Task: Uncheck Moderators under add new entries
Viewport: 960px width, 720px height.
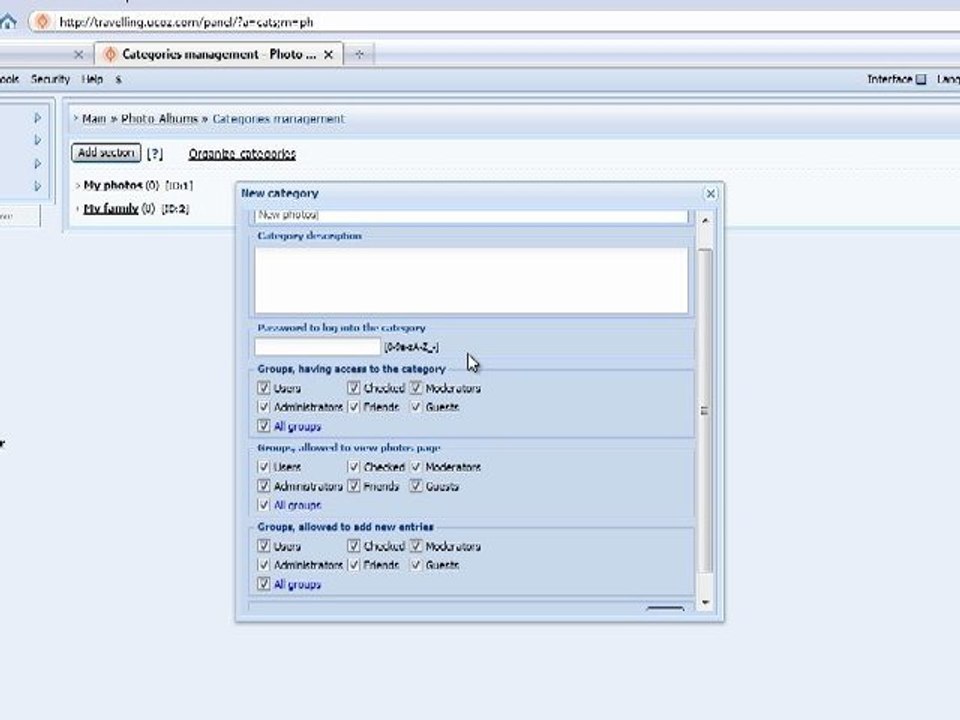Action: click(416, 546)
